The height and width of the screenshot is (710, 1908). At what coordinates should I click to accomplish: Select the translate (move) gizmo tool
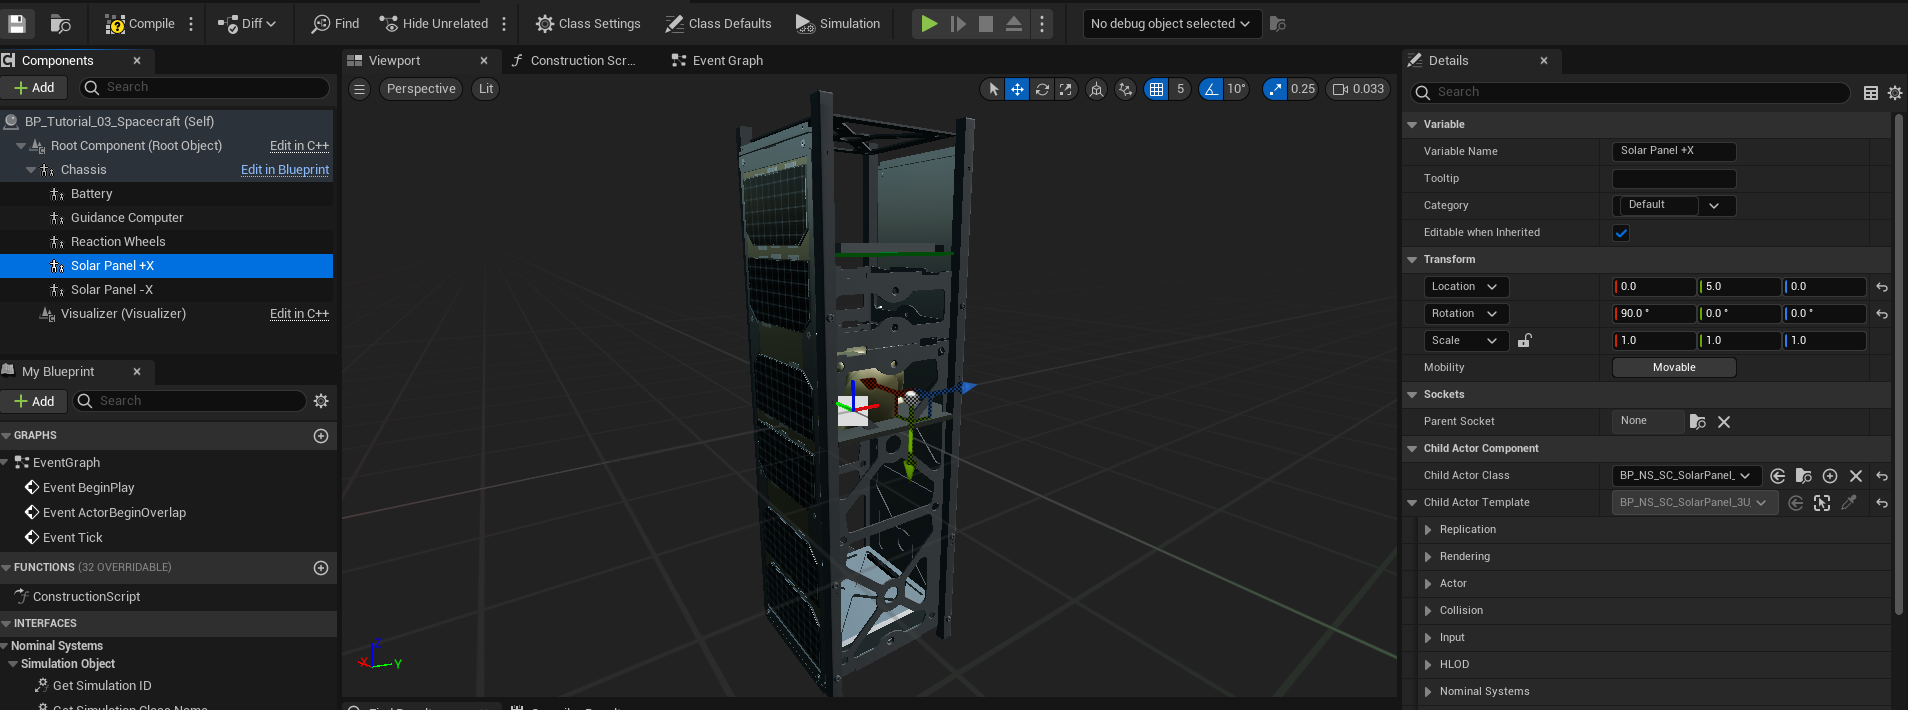click(1017, 89)
